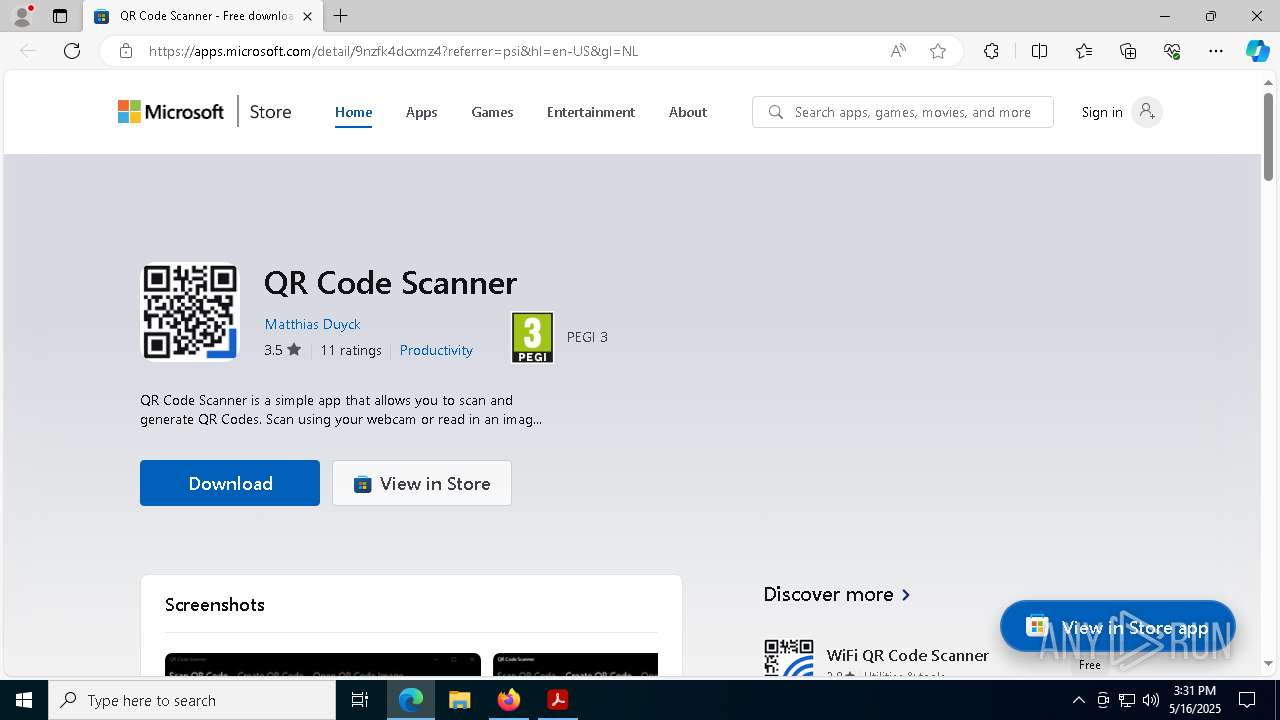This screenshot has width=1280, height=720.
Task: Open the Windows Start menu
Action: (24, 700)
